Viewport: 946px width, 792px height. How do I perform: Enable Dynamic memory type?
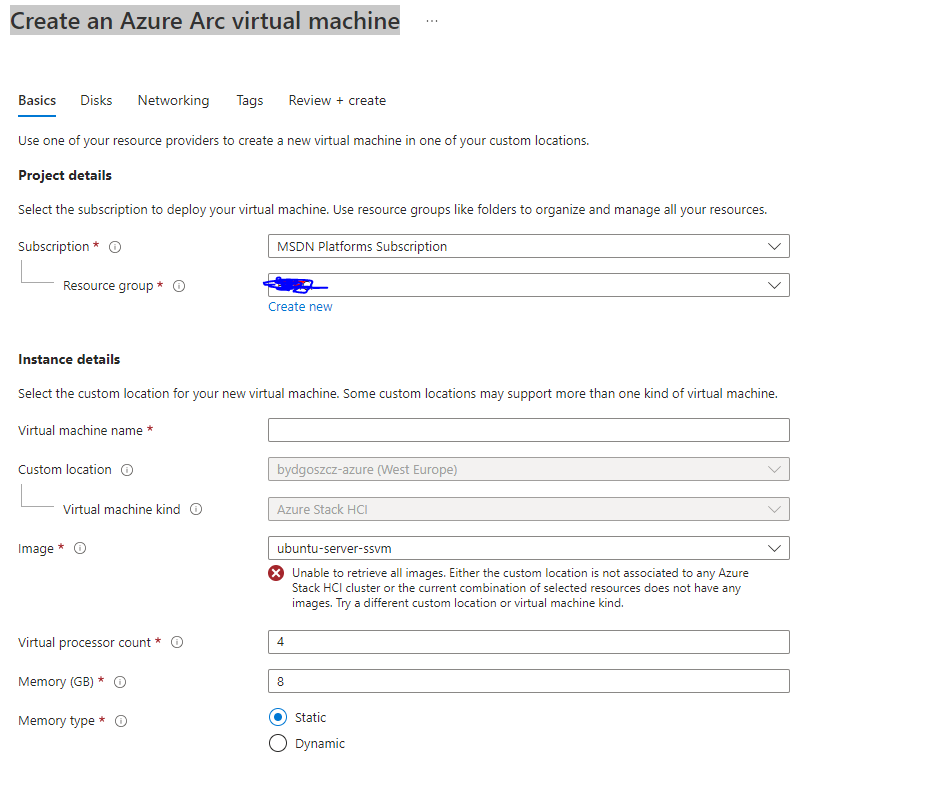tap(277, 743)
